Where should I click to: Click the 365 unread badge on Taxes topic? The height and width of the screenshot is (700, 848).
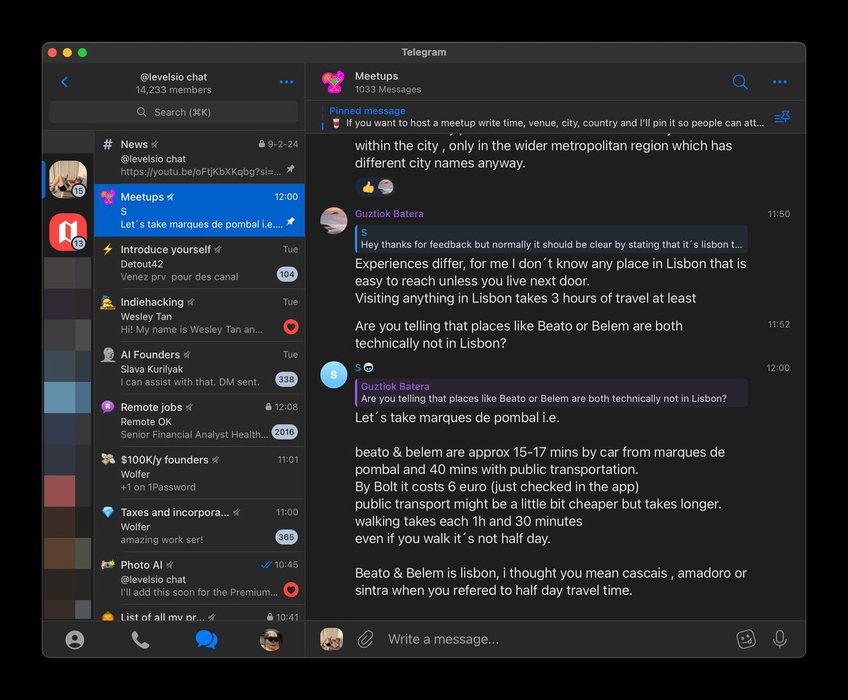(x=286, y=537)
